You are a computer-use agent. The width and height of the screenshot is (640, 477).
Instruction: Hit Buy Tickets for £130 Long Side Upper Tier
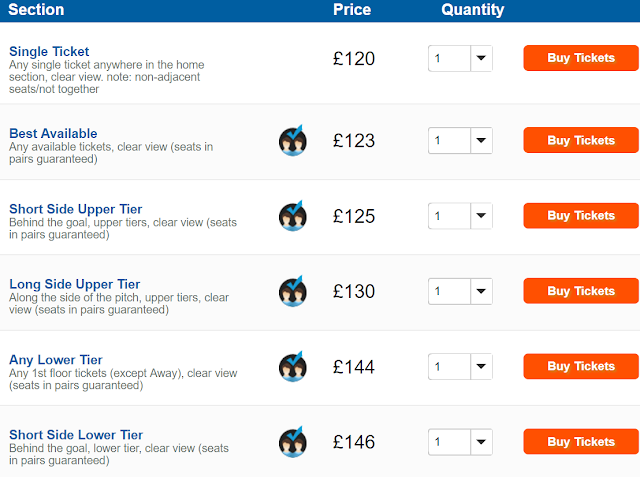click(x=581, y=292)
